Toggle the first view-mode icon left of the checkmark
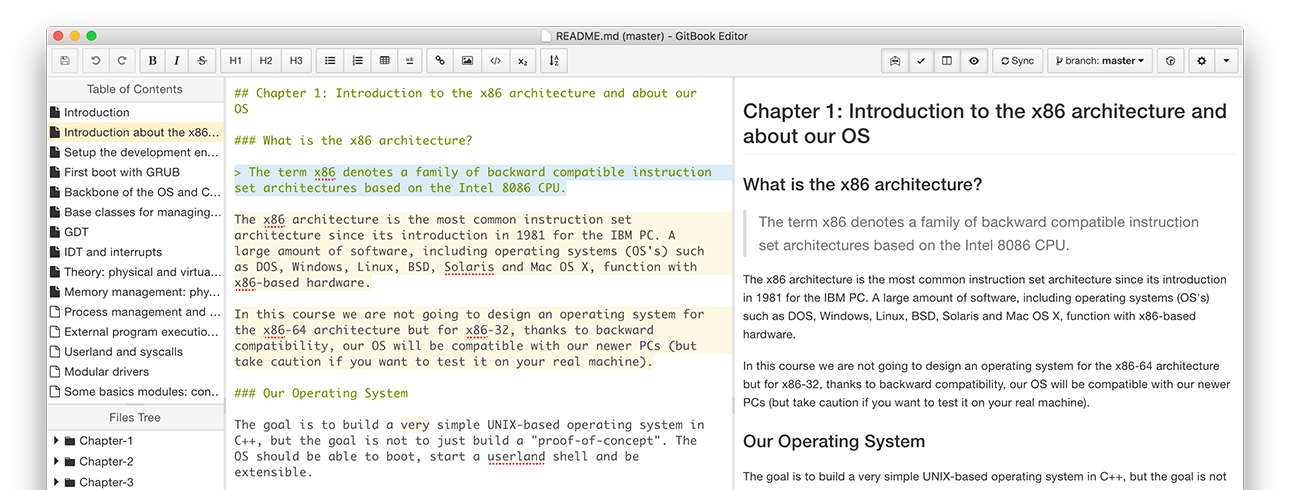Image resolution: width=1290 pixels, height=490 pixels. [895, 61]
